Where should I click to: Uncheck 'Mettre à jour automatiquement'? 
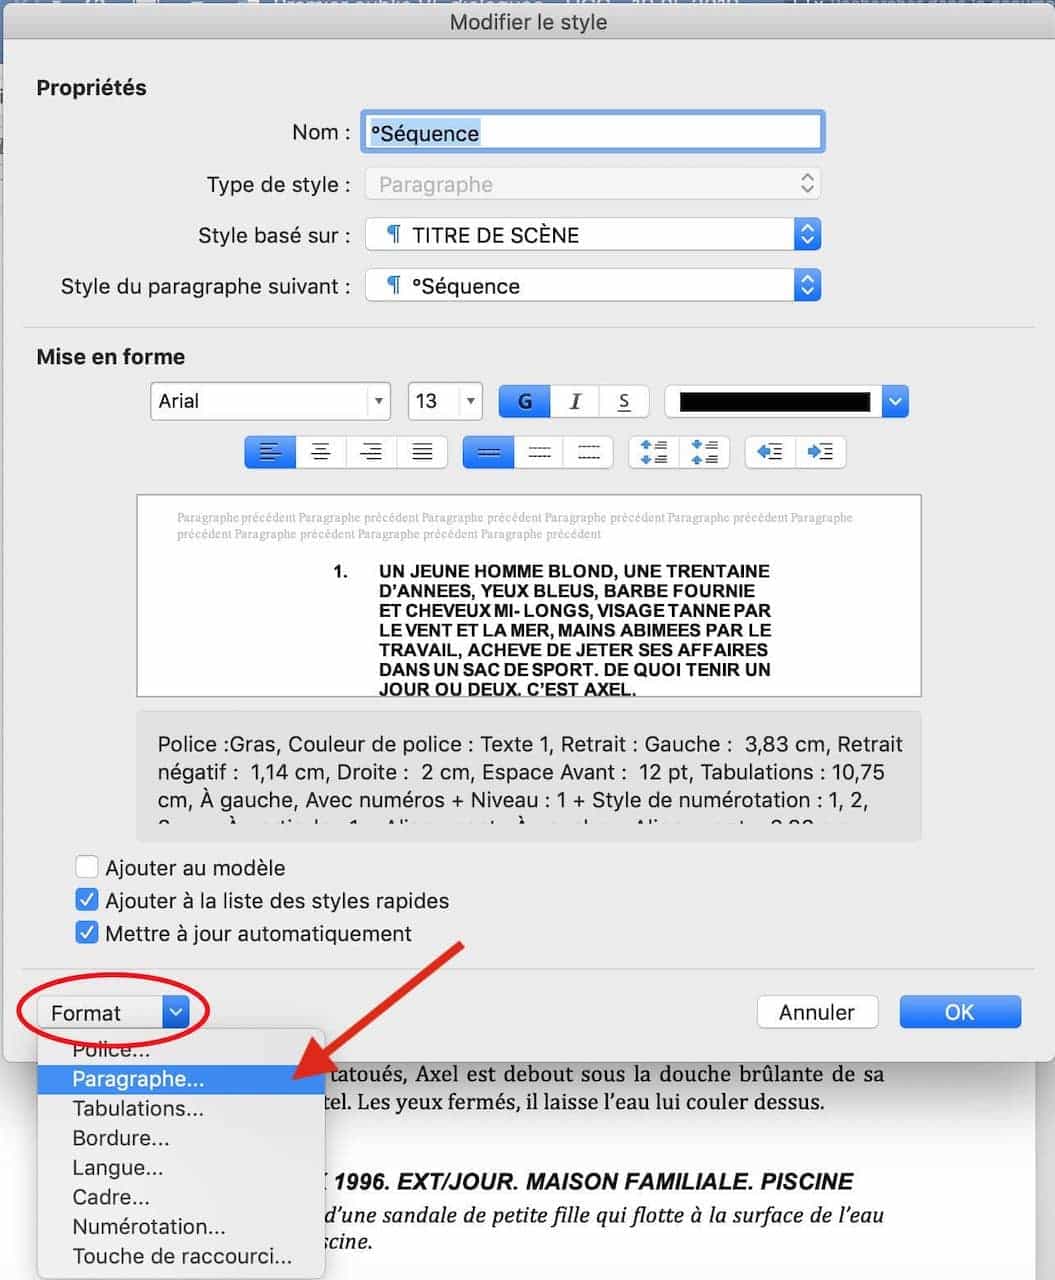[x=88, y=933]
